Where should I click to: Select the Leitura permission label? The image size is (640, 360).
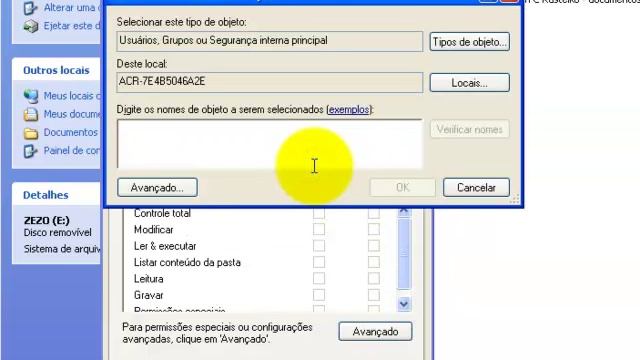coord(149,279)
